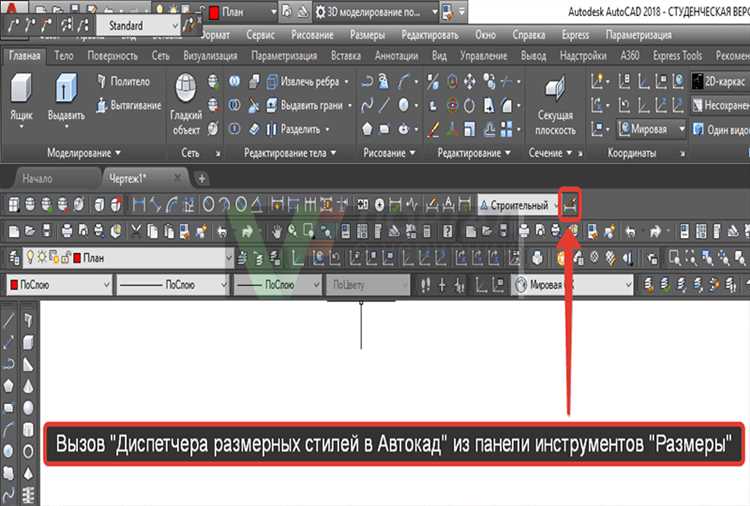
Task: Add a new drawing tab with plus button
Action: click(202, 179)
